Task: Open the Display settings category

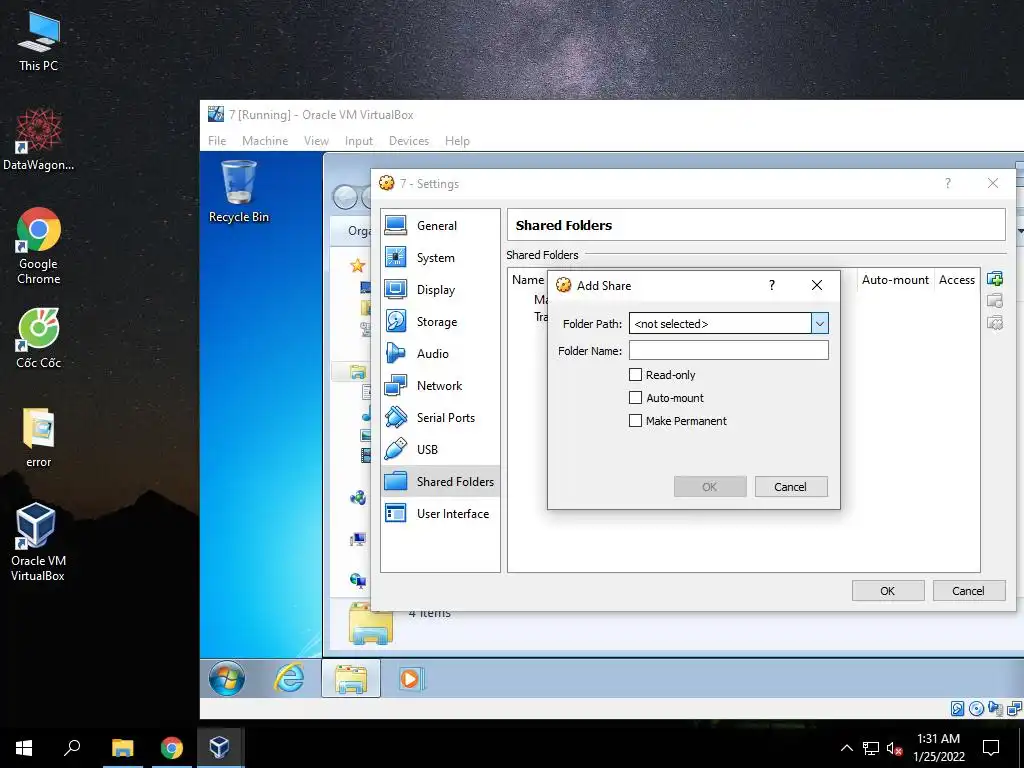Action: (x=440, y=289)
